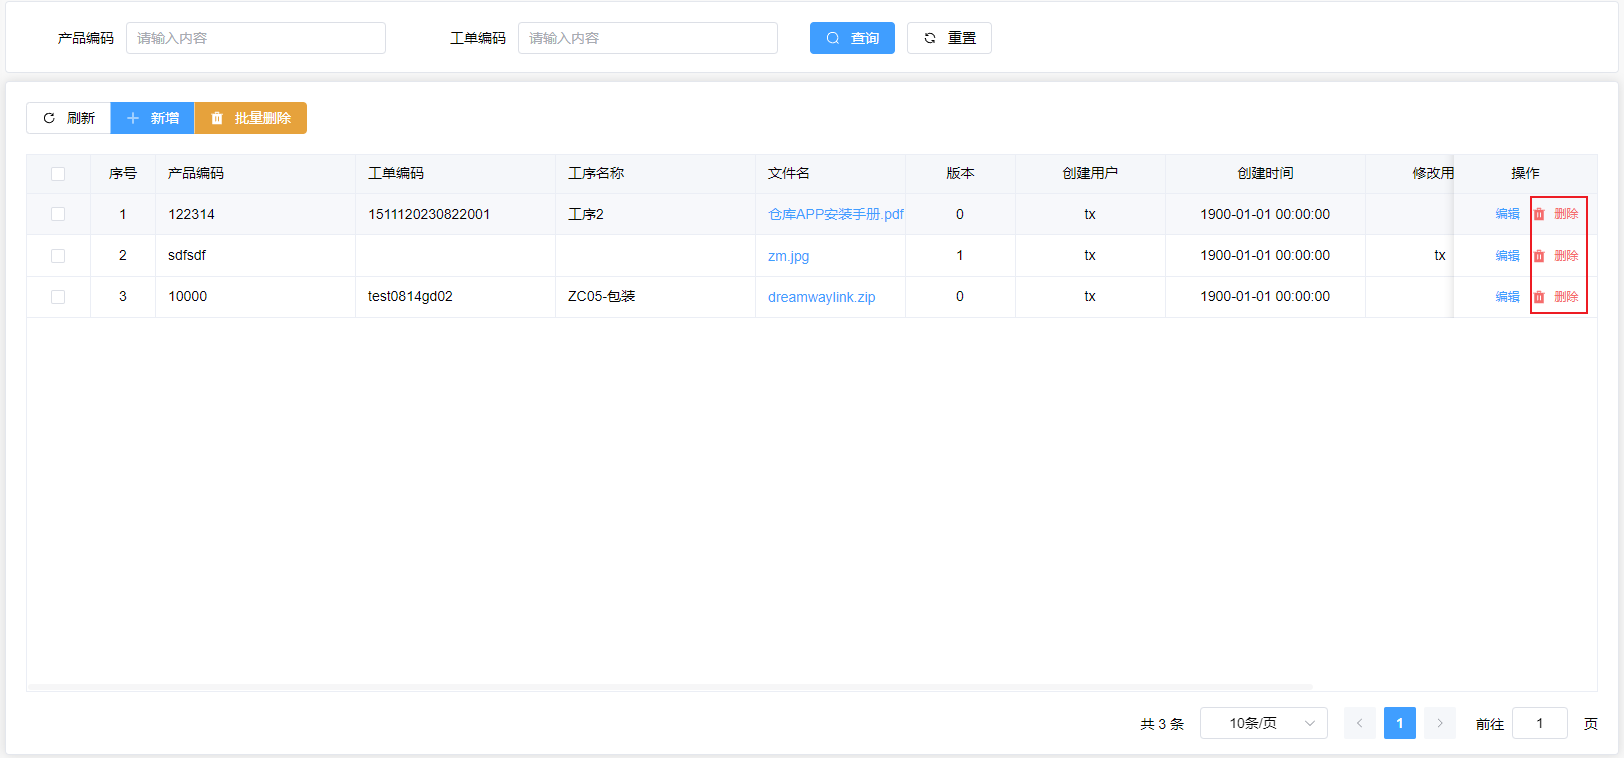Click the refresh icon in 刷新 button
Viewport: 1624px width, 758px height.
pyautogui.click(x=49, y=118)
